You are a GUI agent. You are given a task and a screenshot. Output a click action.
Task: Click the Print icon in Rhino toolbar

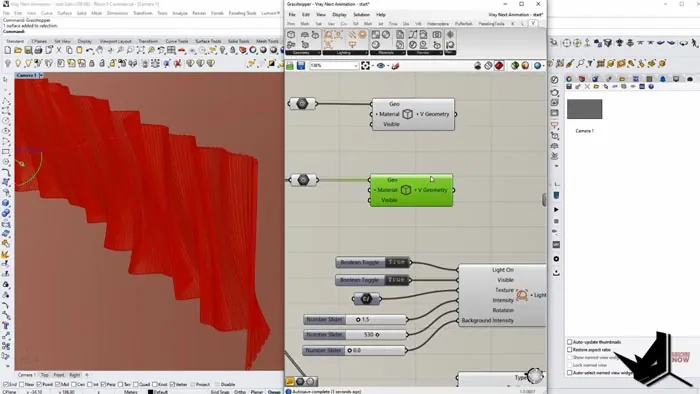[38, 50]
